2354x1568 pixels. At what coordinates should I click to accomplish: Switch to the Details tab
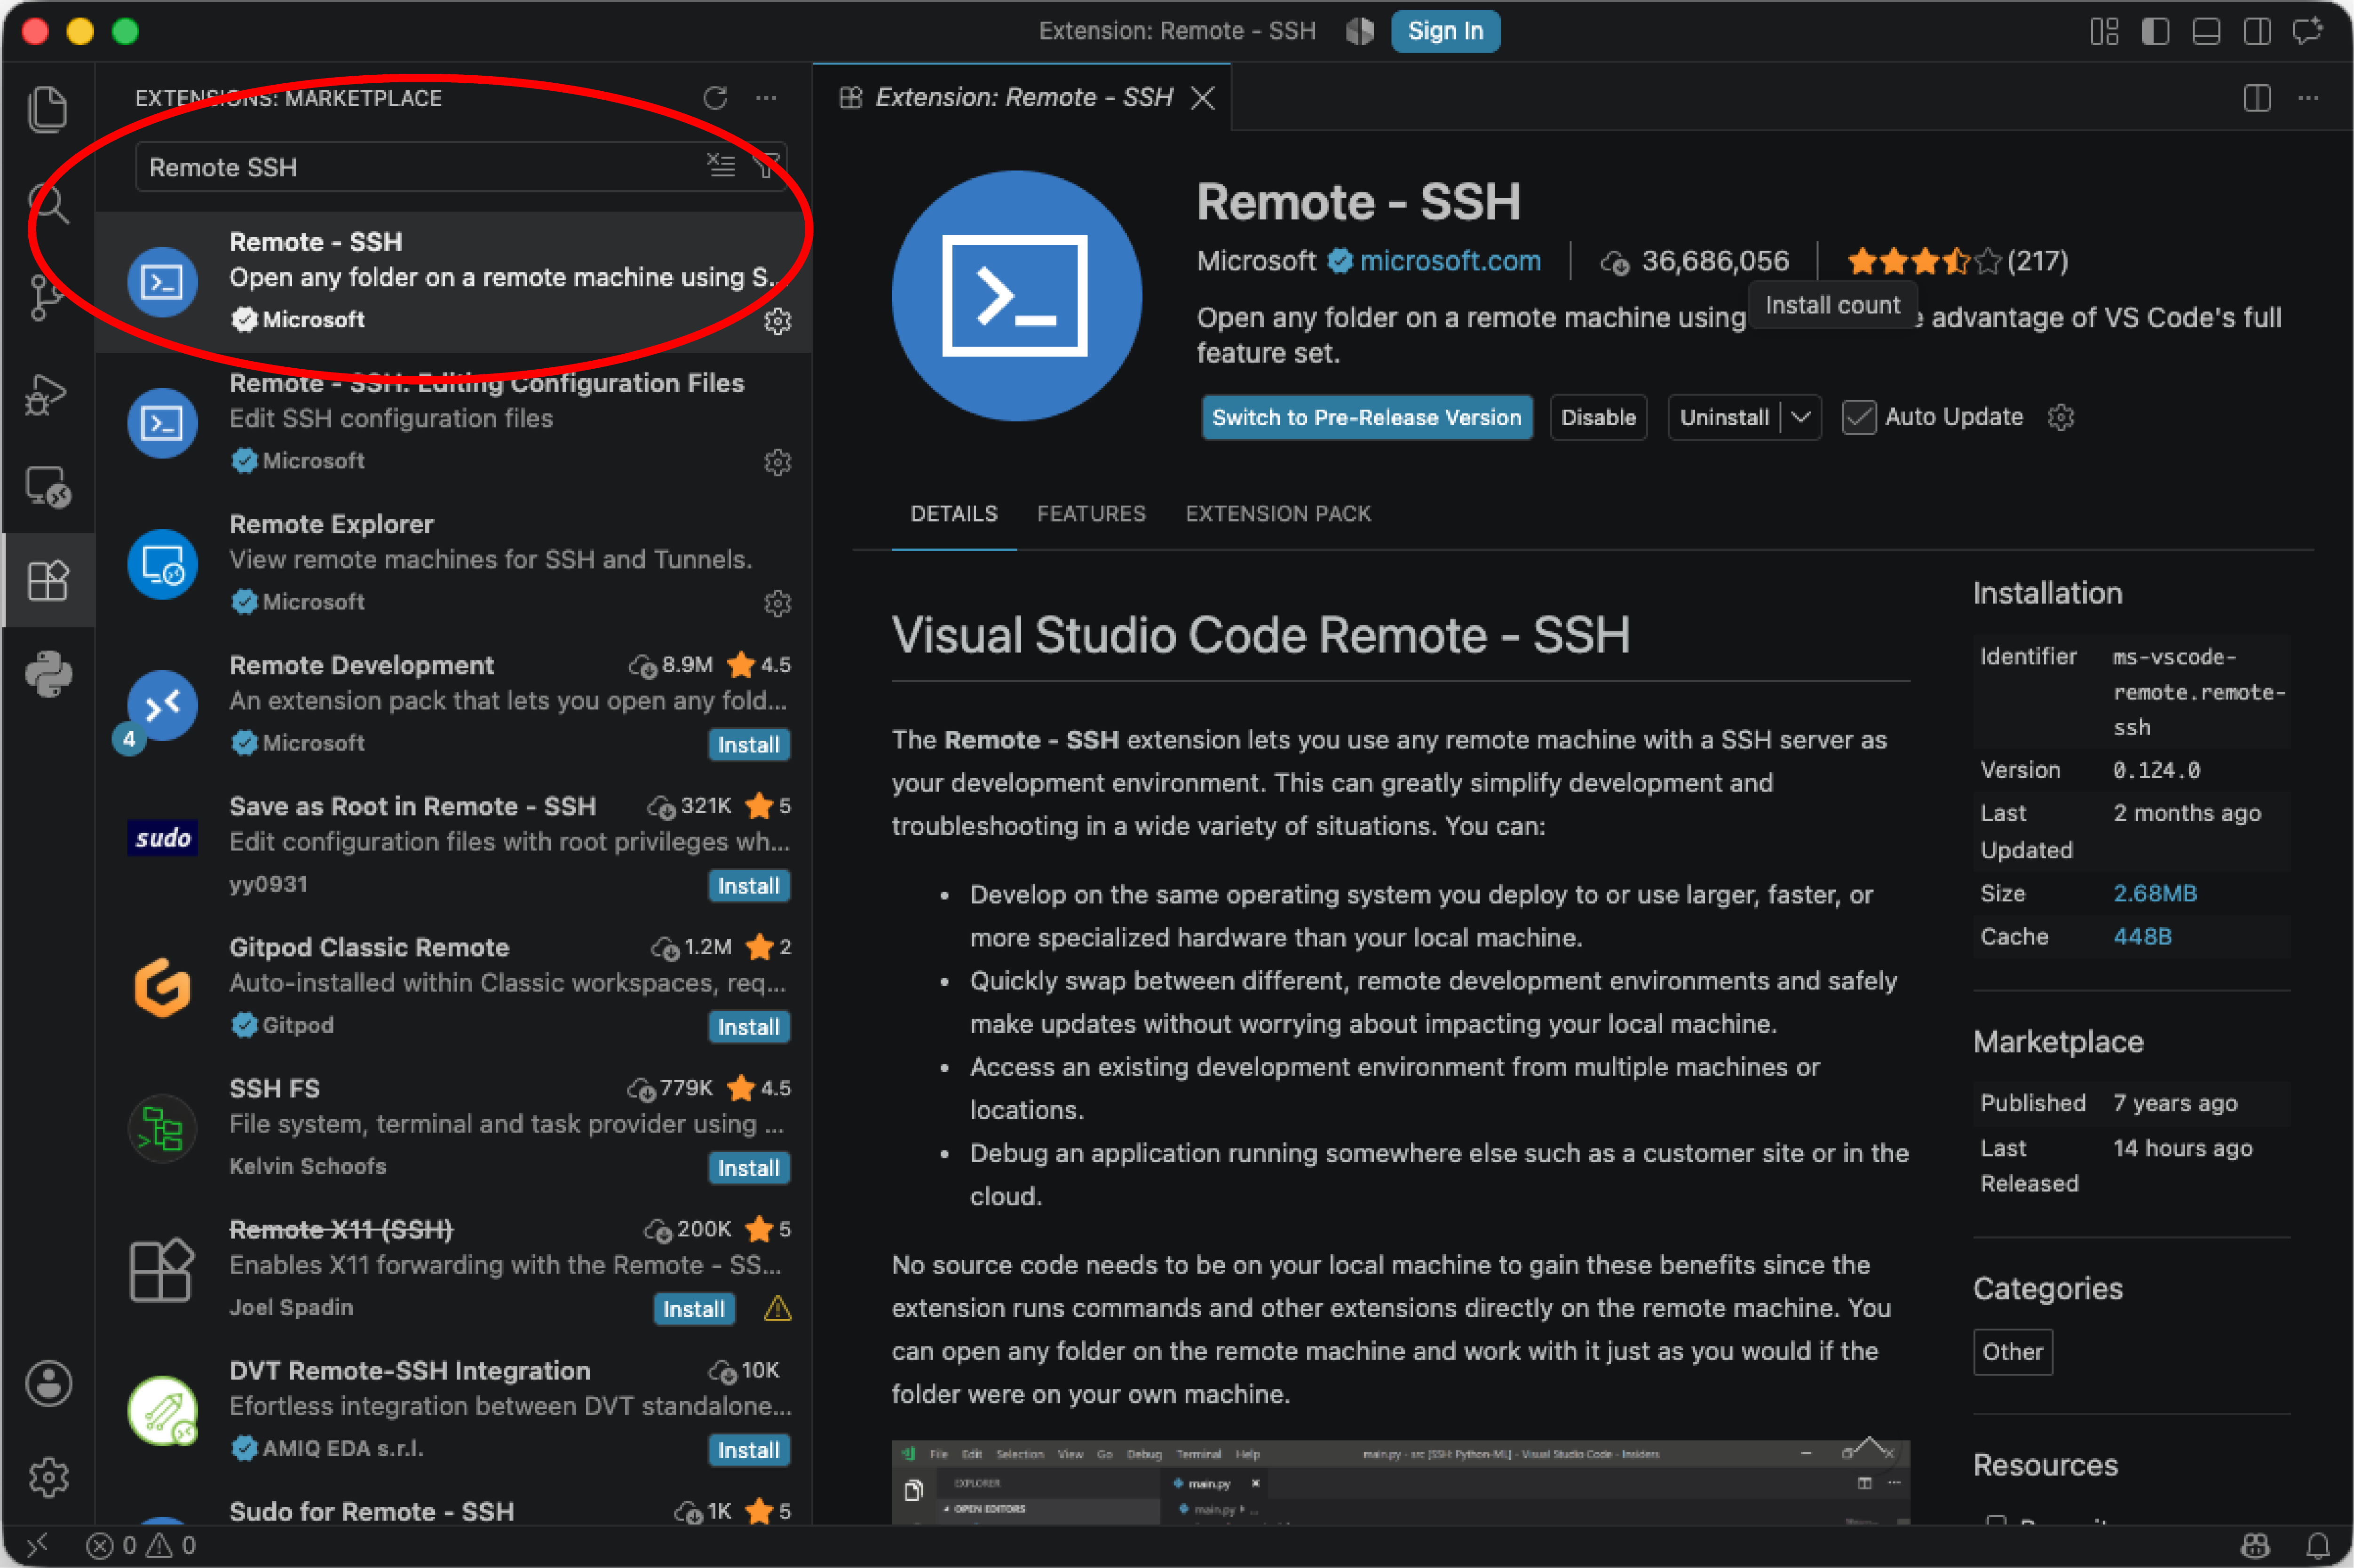954,514
